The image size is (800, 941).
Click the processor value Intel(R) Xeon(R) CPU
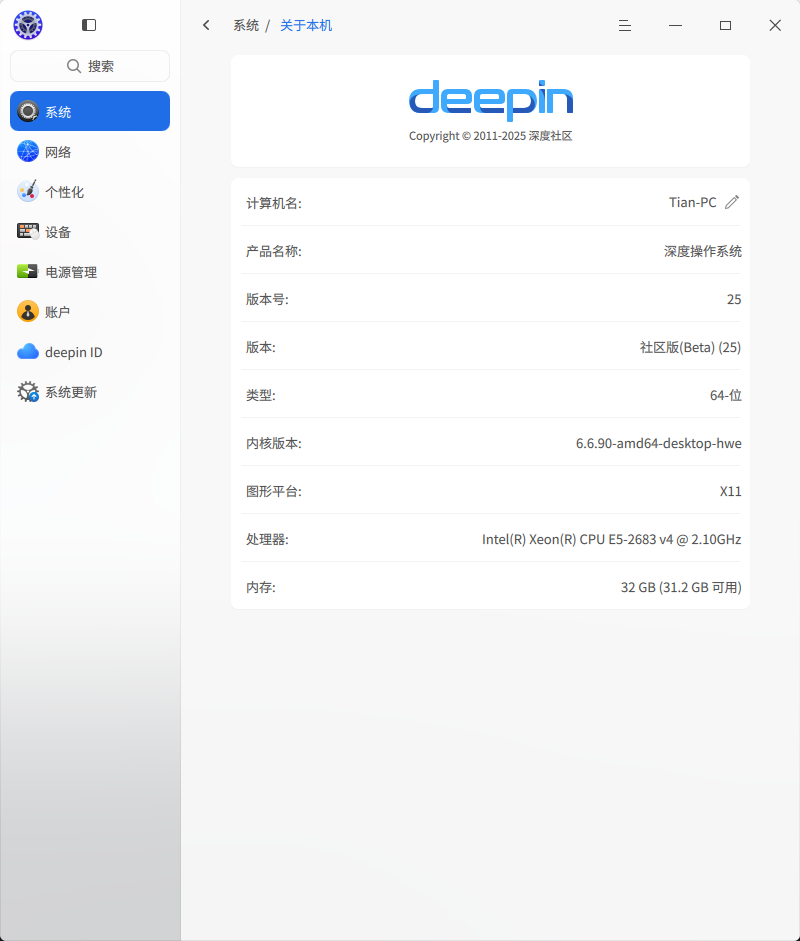click(612, 539)
